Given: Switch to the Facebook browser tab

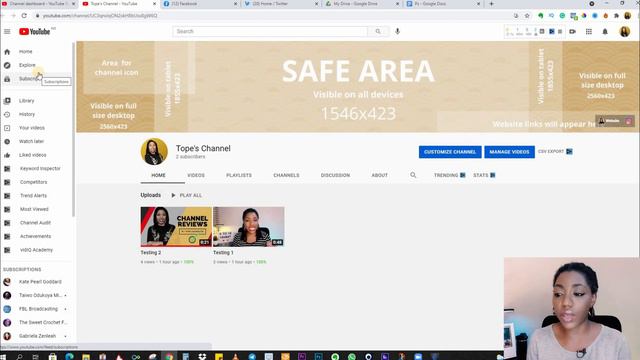Looking at the screenshot, I should 200,4.
